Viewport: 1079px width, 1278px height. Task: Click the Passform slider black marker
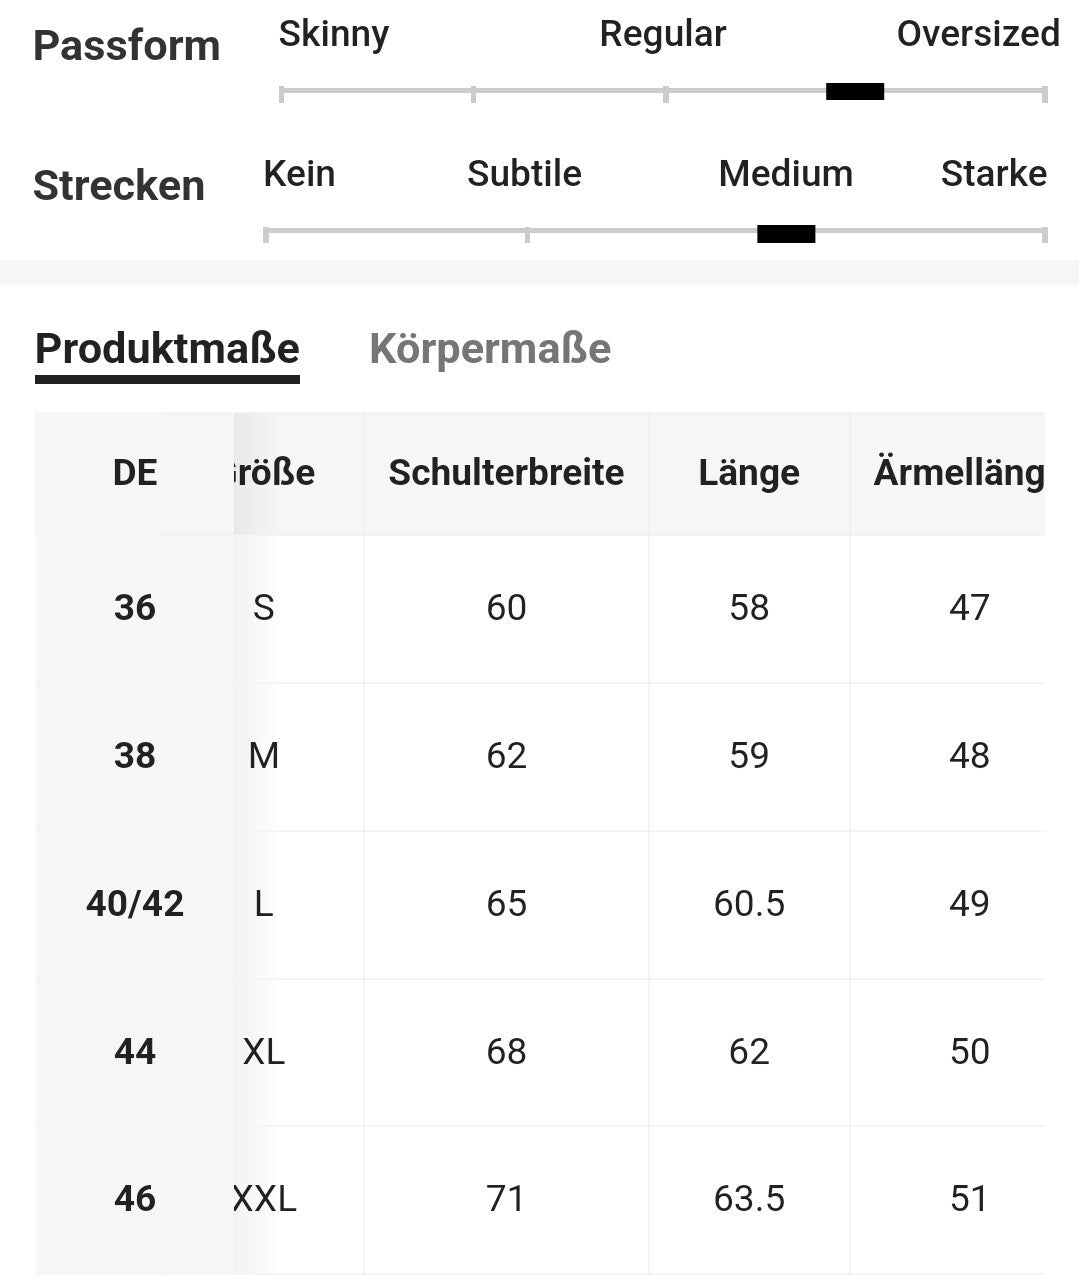tap(855, 92)
